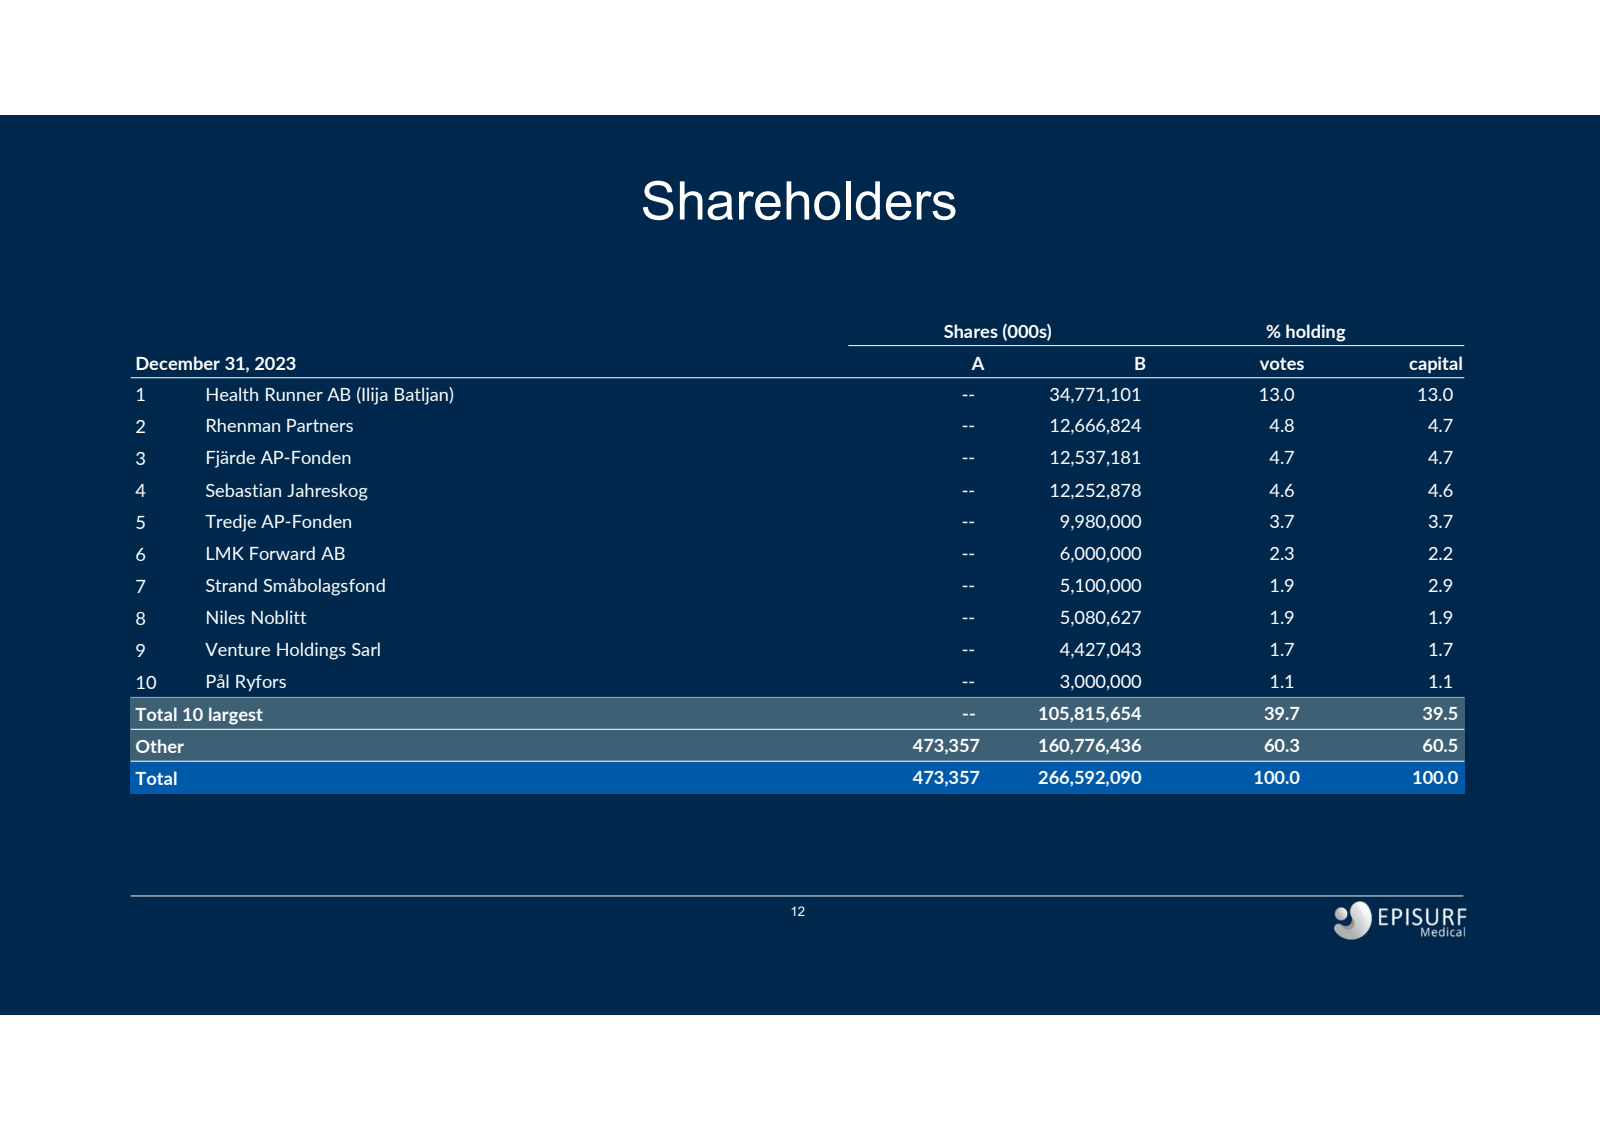Image resolution: width=1600 pixels, height=1131 pixels.
Task: Click the value 105,815,654
Action: 1089,713
